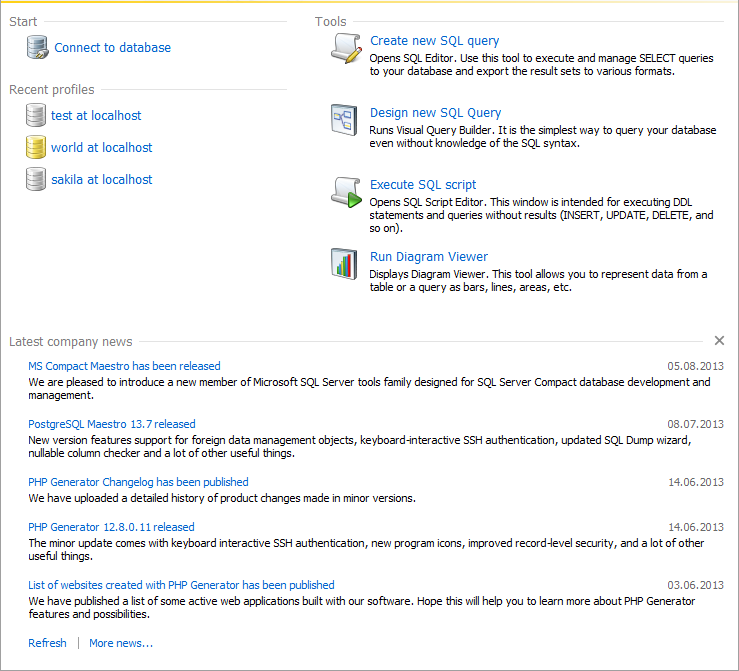The image size is (739, 671).
Task: Open the sakila at localhost profile link
Action: pyautogui.click(x=101, y=179)
